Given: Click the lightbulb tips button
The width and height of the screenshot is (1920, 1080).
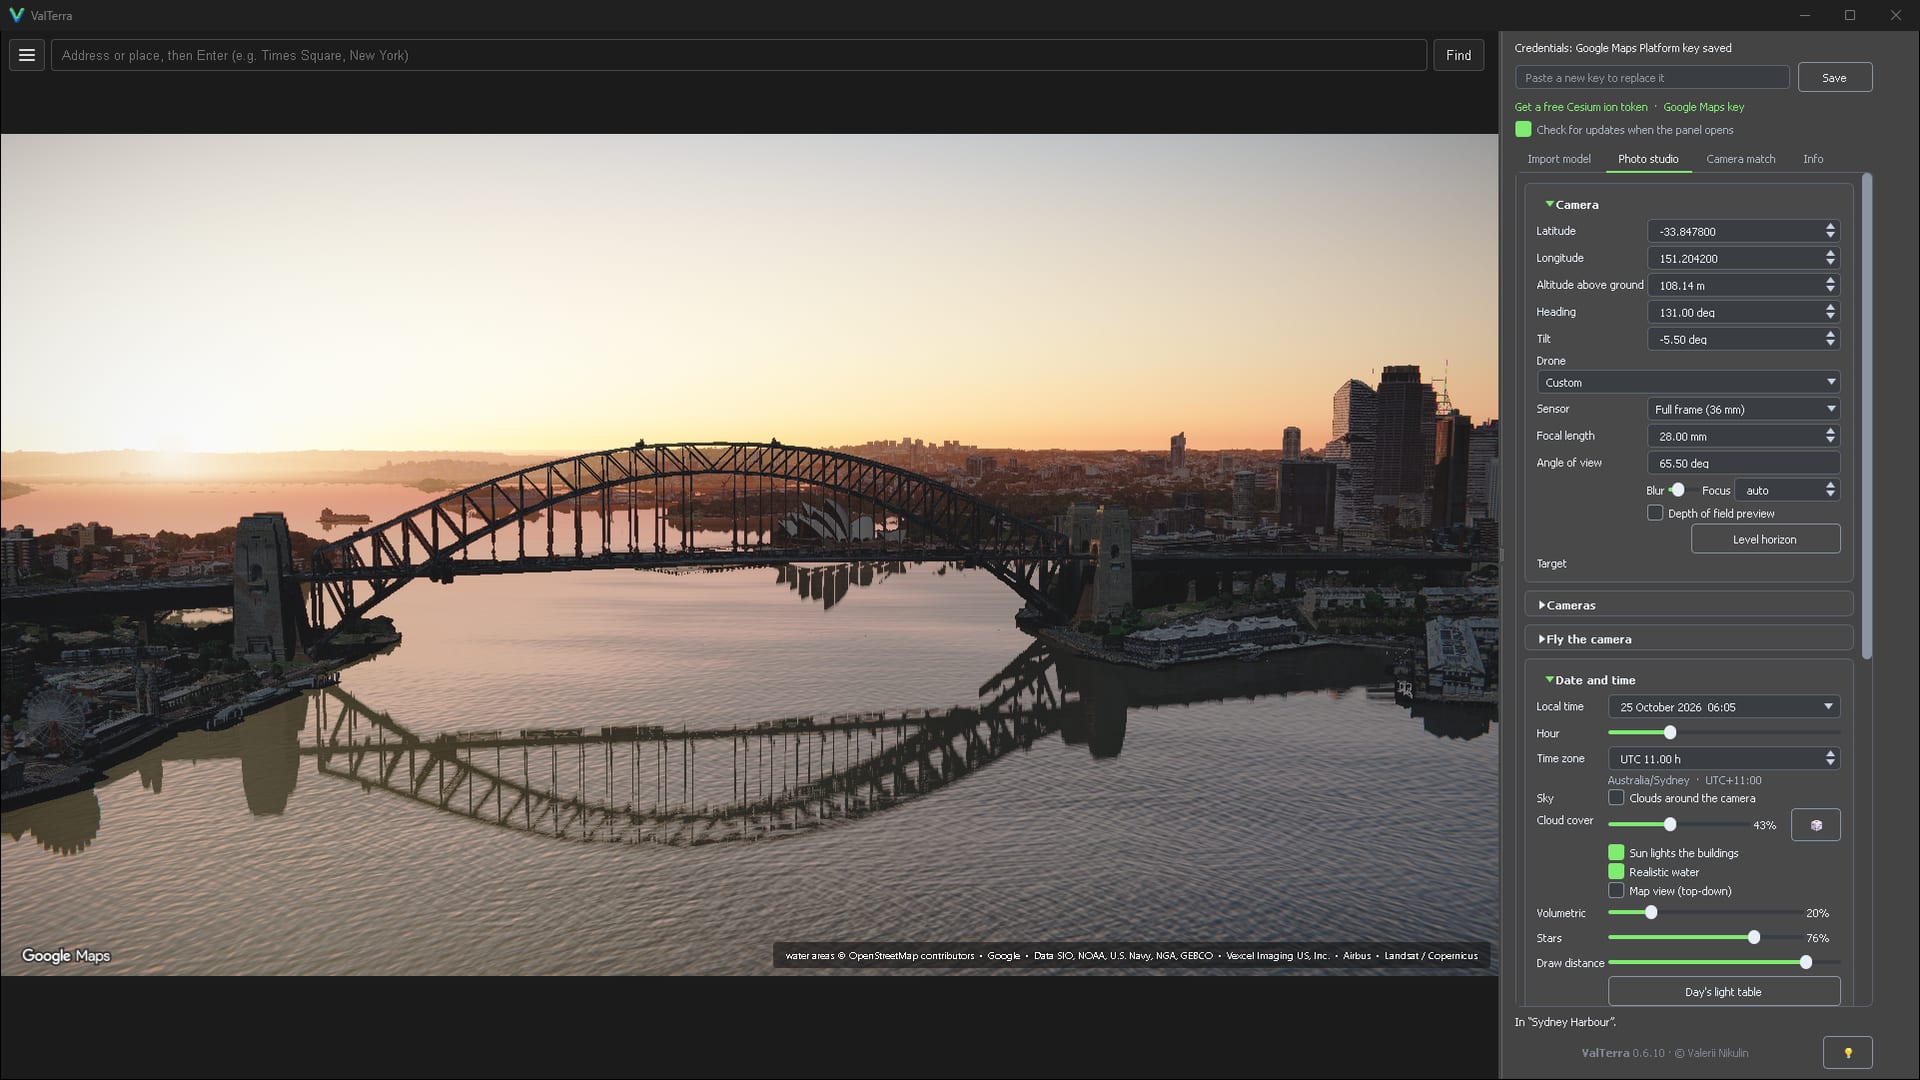Looking at the screenshot, I should [x=1847, y=1052].
